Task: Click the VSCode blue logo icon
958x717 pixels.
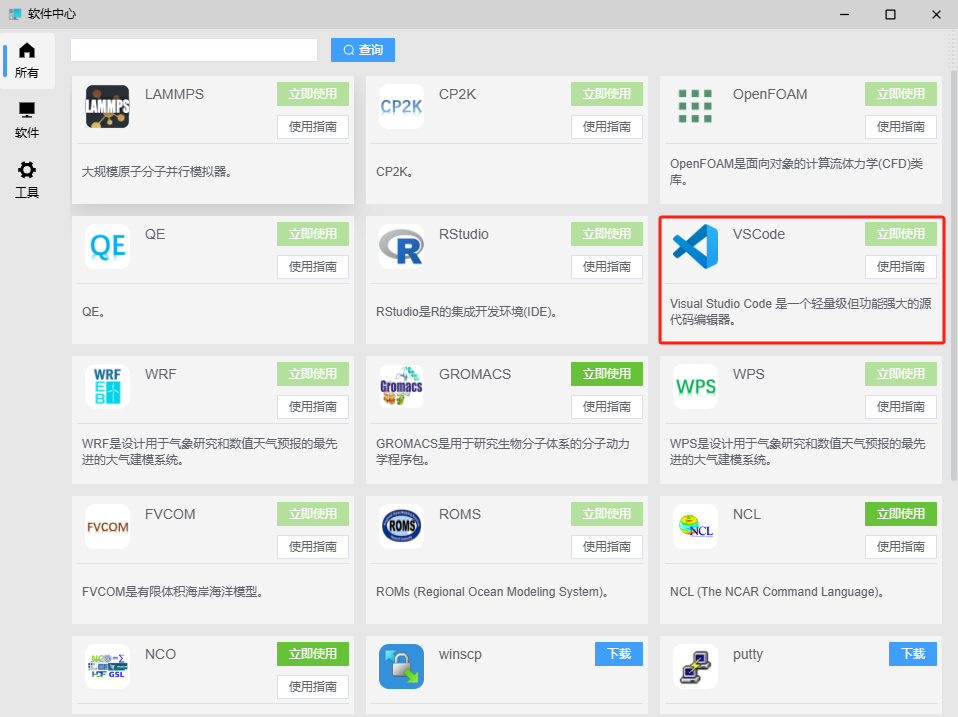Action: [695, 246]
